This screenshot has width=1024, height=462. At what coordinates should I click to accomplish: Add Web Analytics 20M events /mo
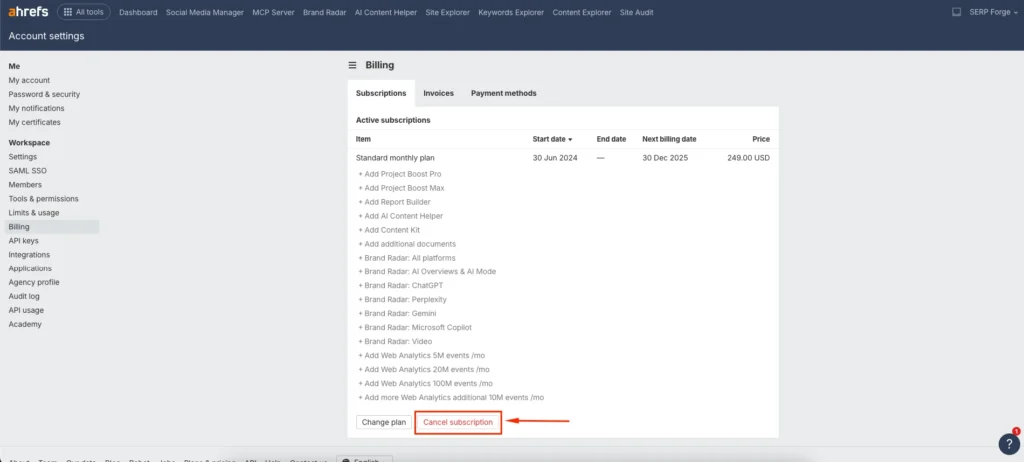[424, 369]
